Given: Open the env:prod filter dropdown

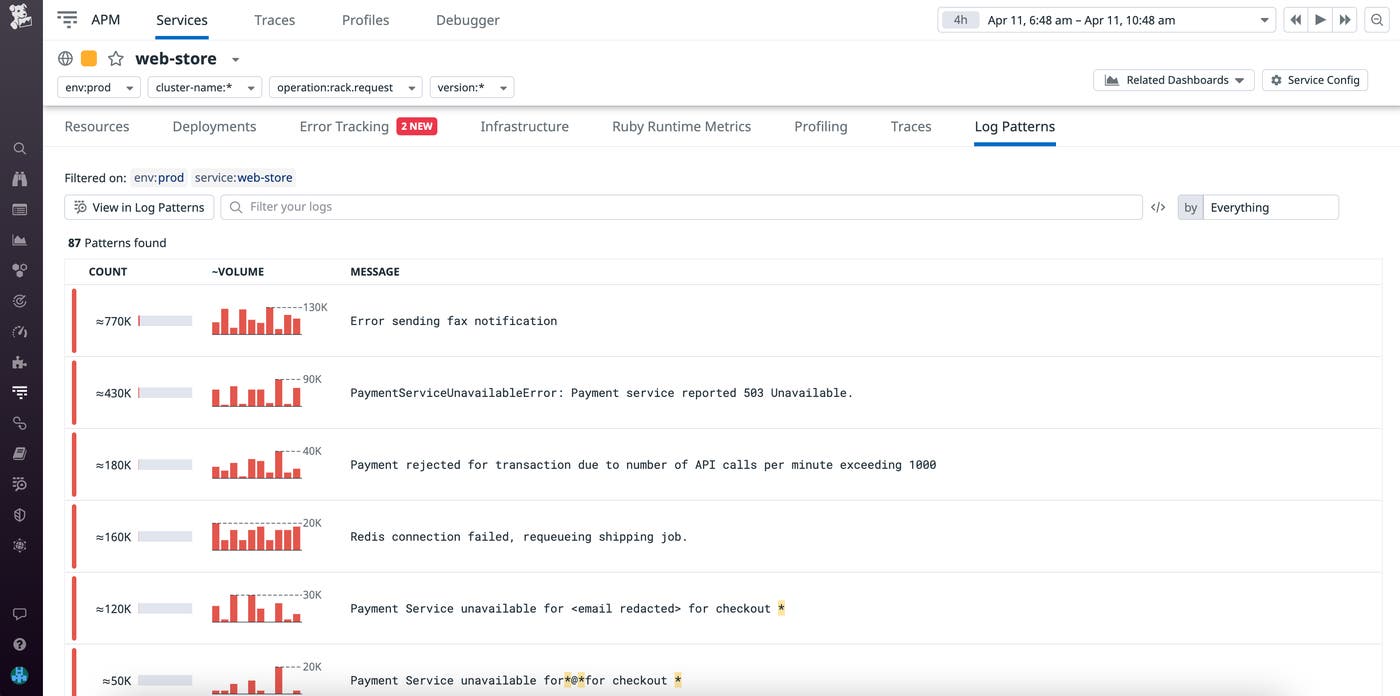Looking at the screenshot, I should click(98, 88).
